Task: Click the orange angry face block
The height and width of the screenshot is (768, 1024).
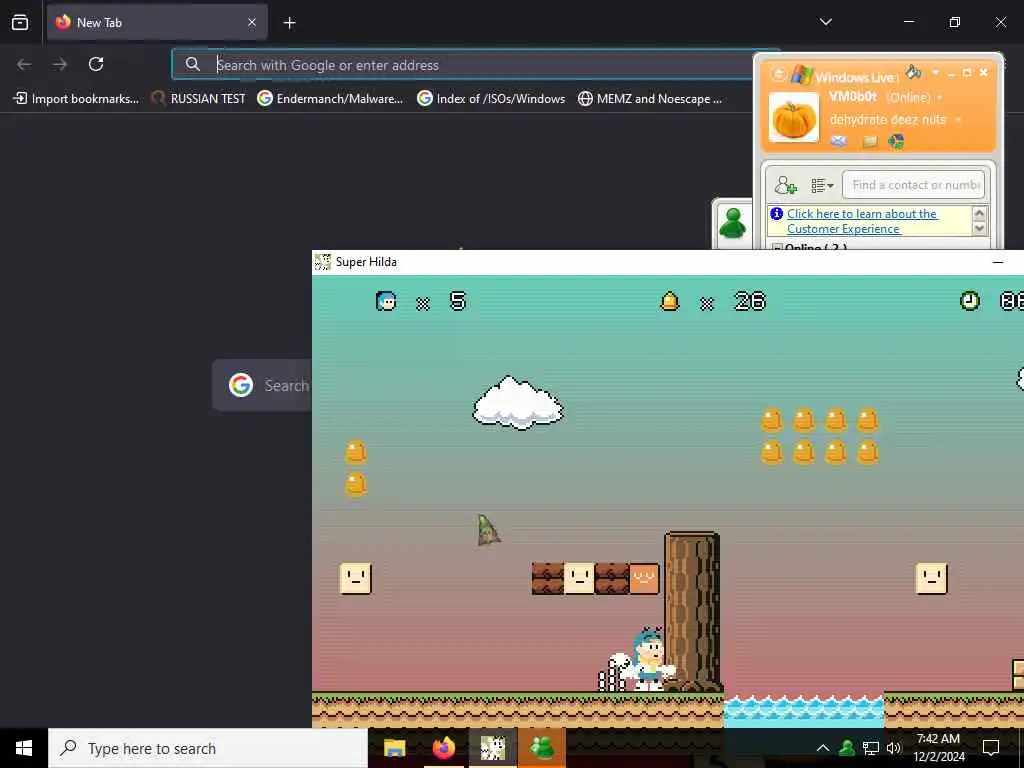Action: [644, 579]
